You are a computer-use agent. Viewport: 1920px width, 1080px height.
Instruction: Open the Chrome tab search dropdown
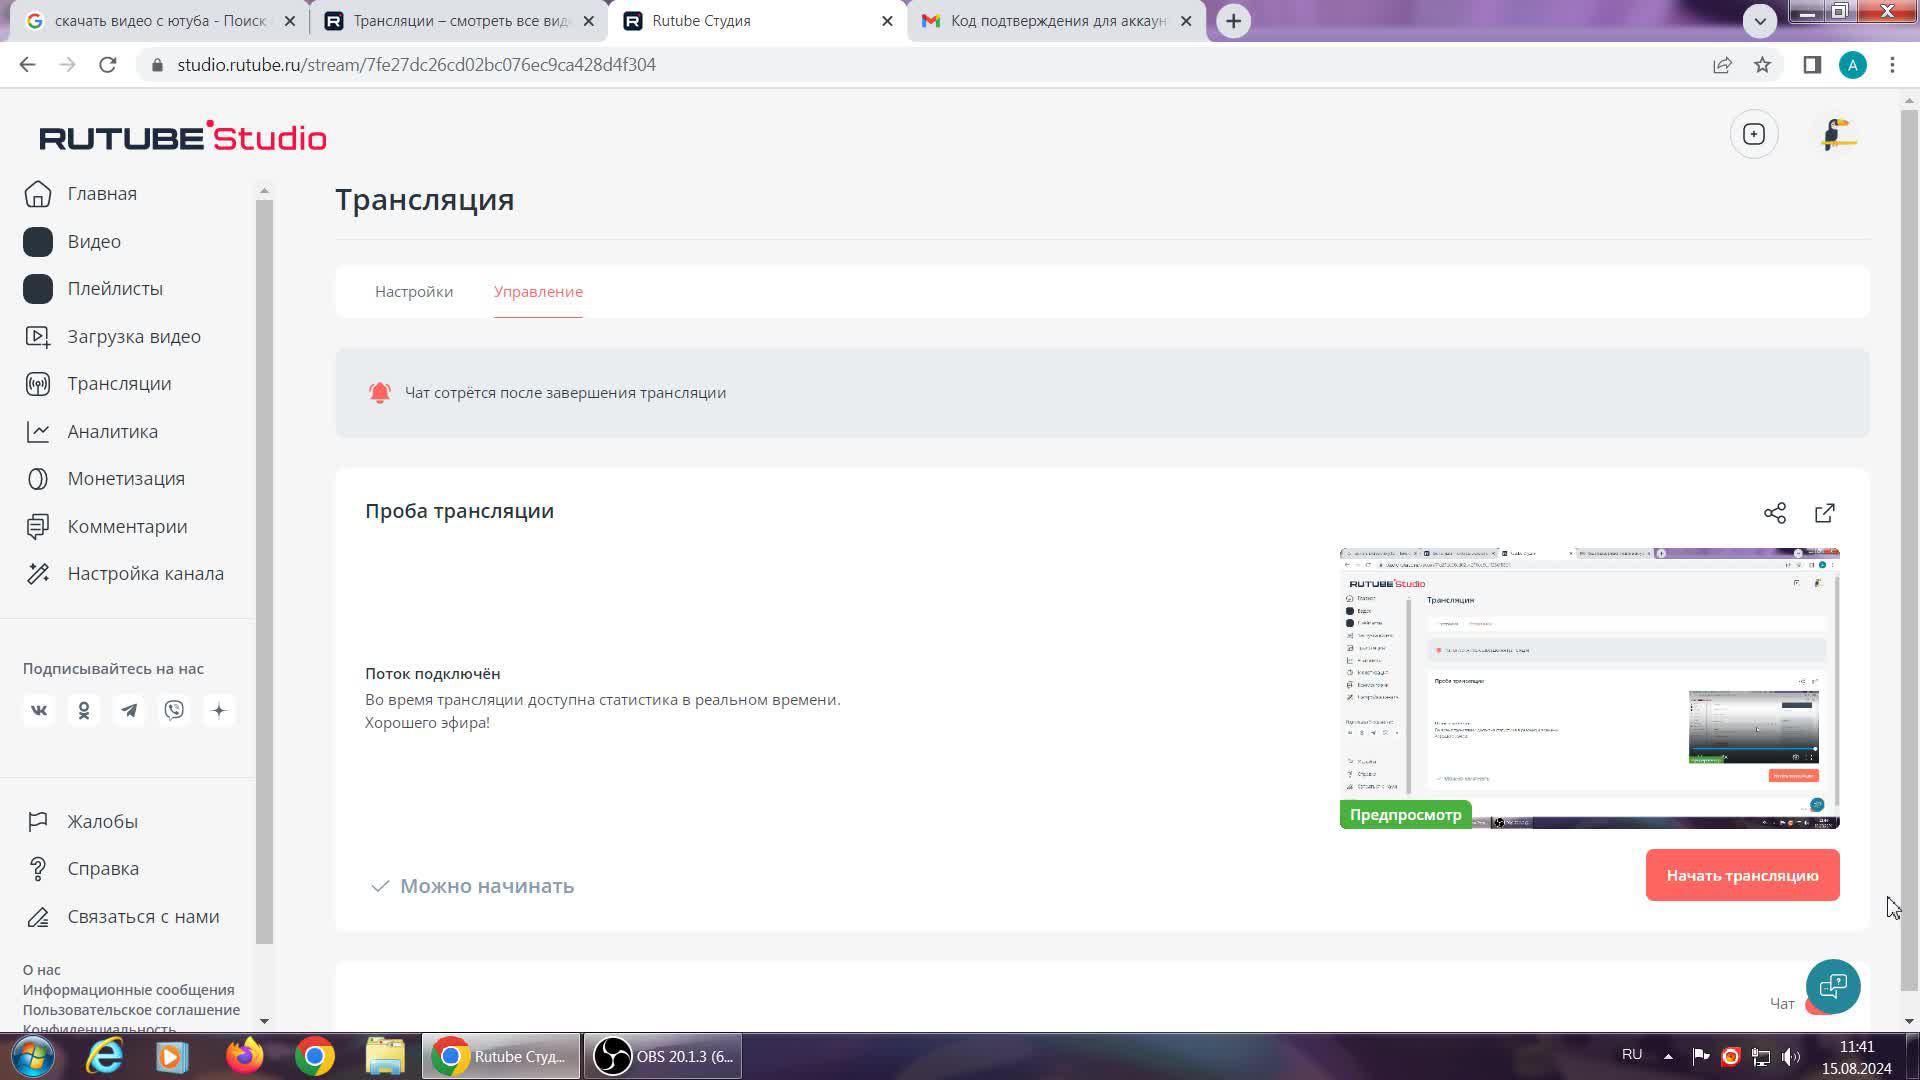tap(1760, 20)
